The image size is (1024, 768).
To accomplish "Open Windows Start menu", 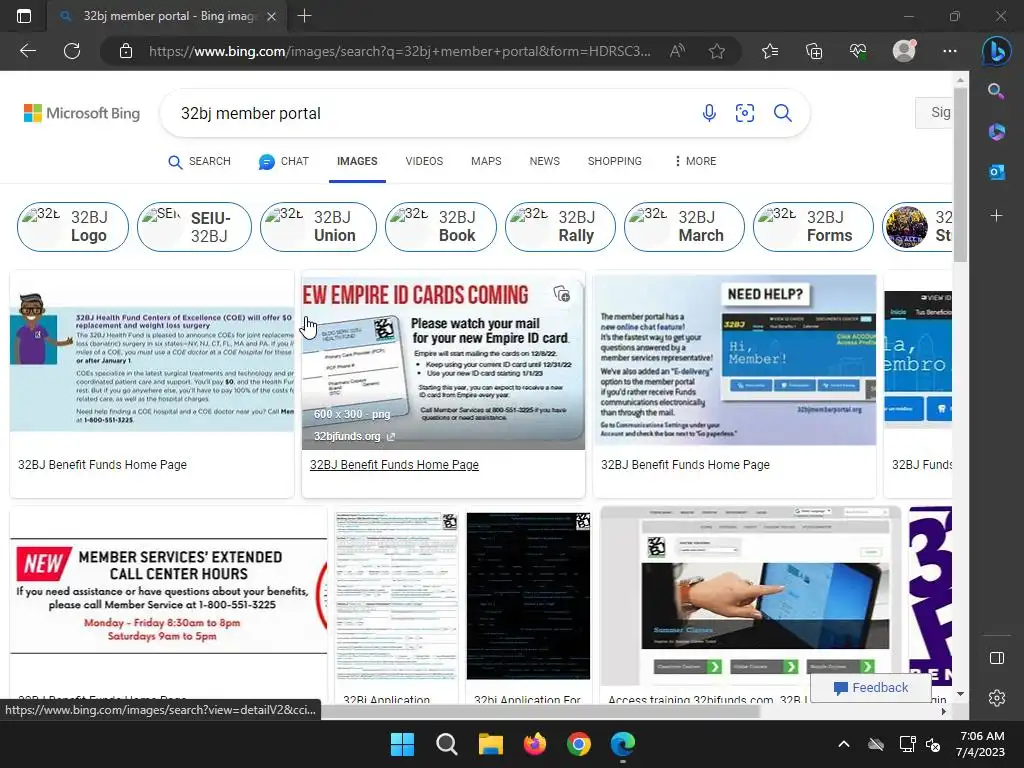I will 402,744.
